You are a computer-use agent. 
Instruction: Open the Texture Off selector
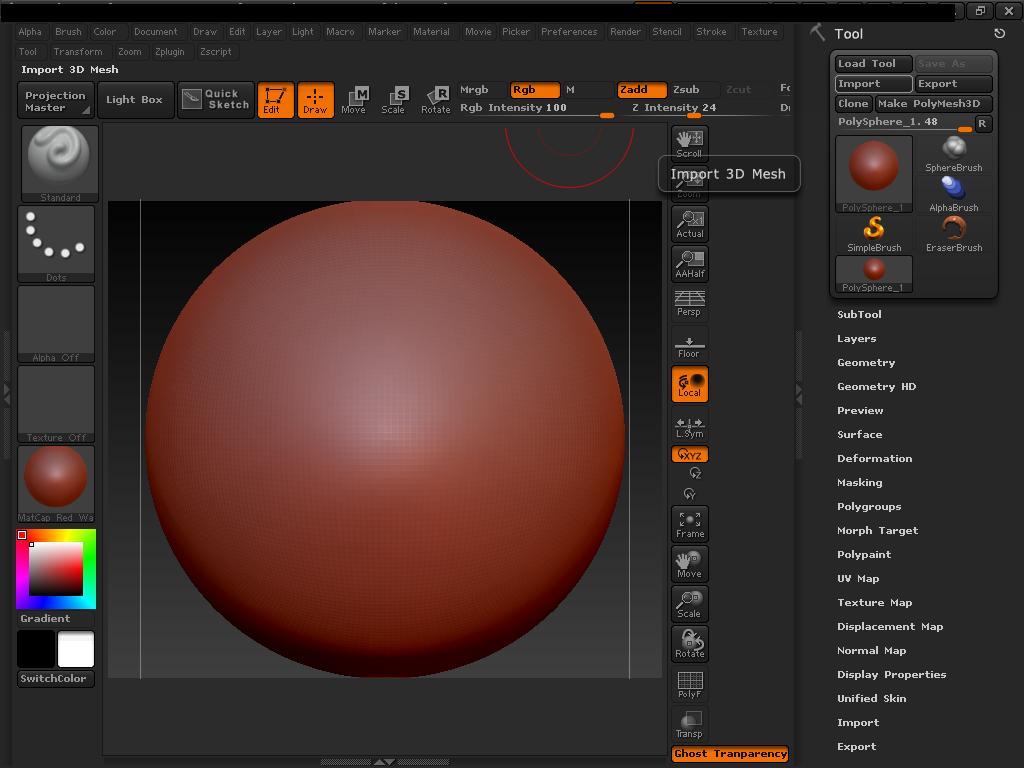(x=56, y=404)
